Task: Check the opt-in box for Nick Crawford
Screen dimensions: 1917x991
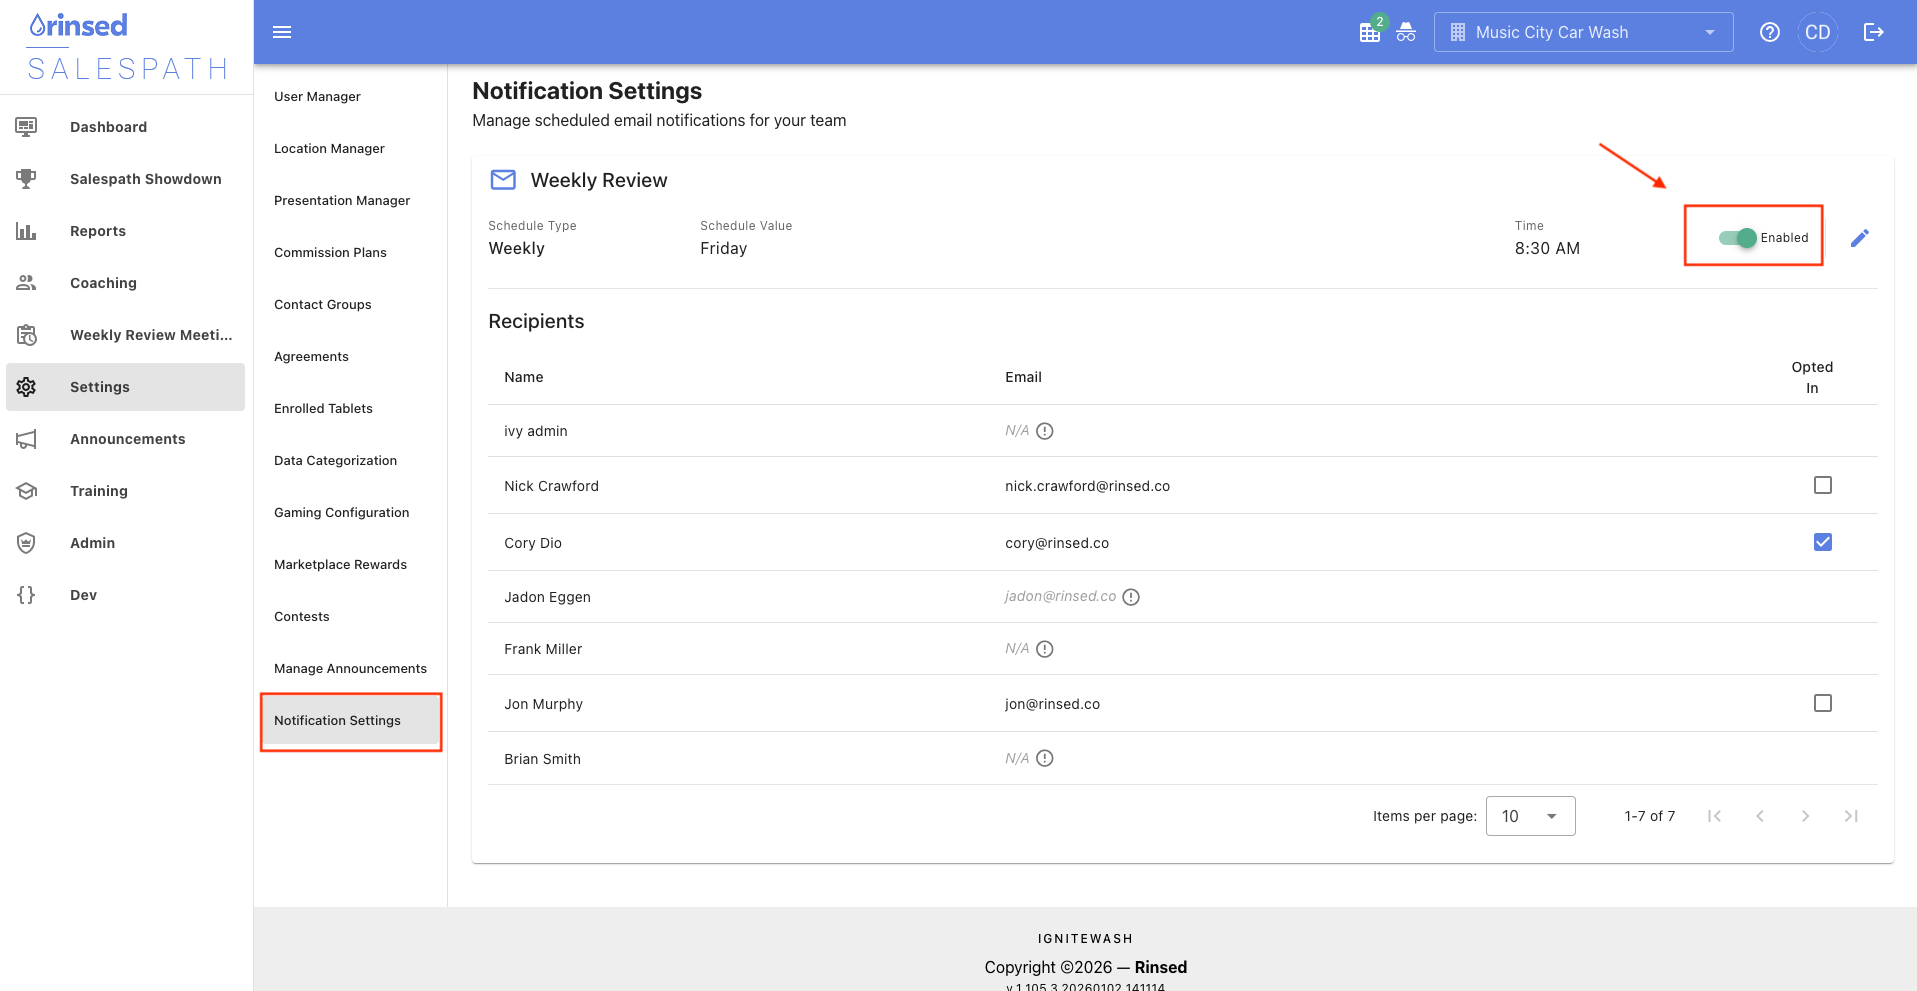Action: point(1823,485)
